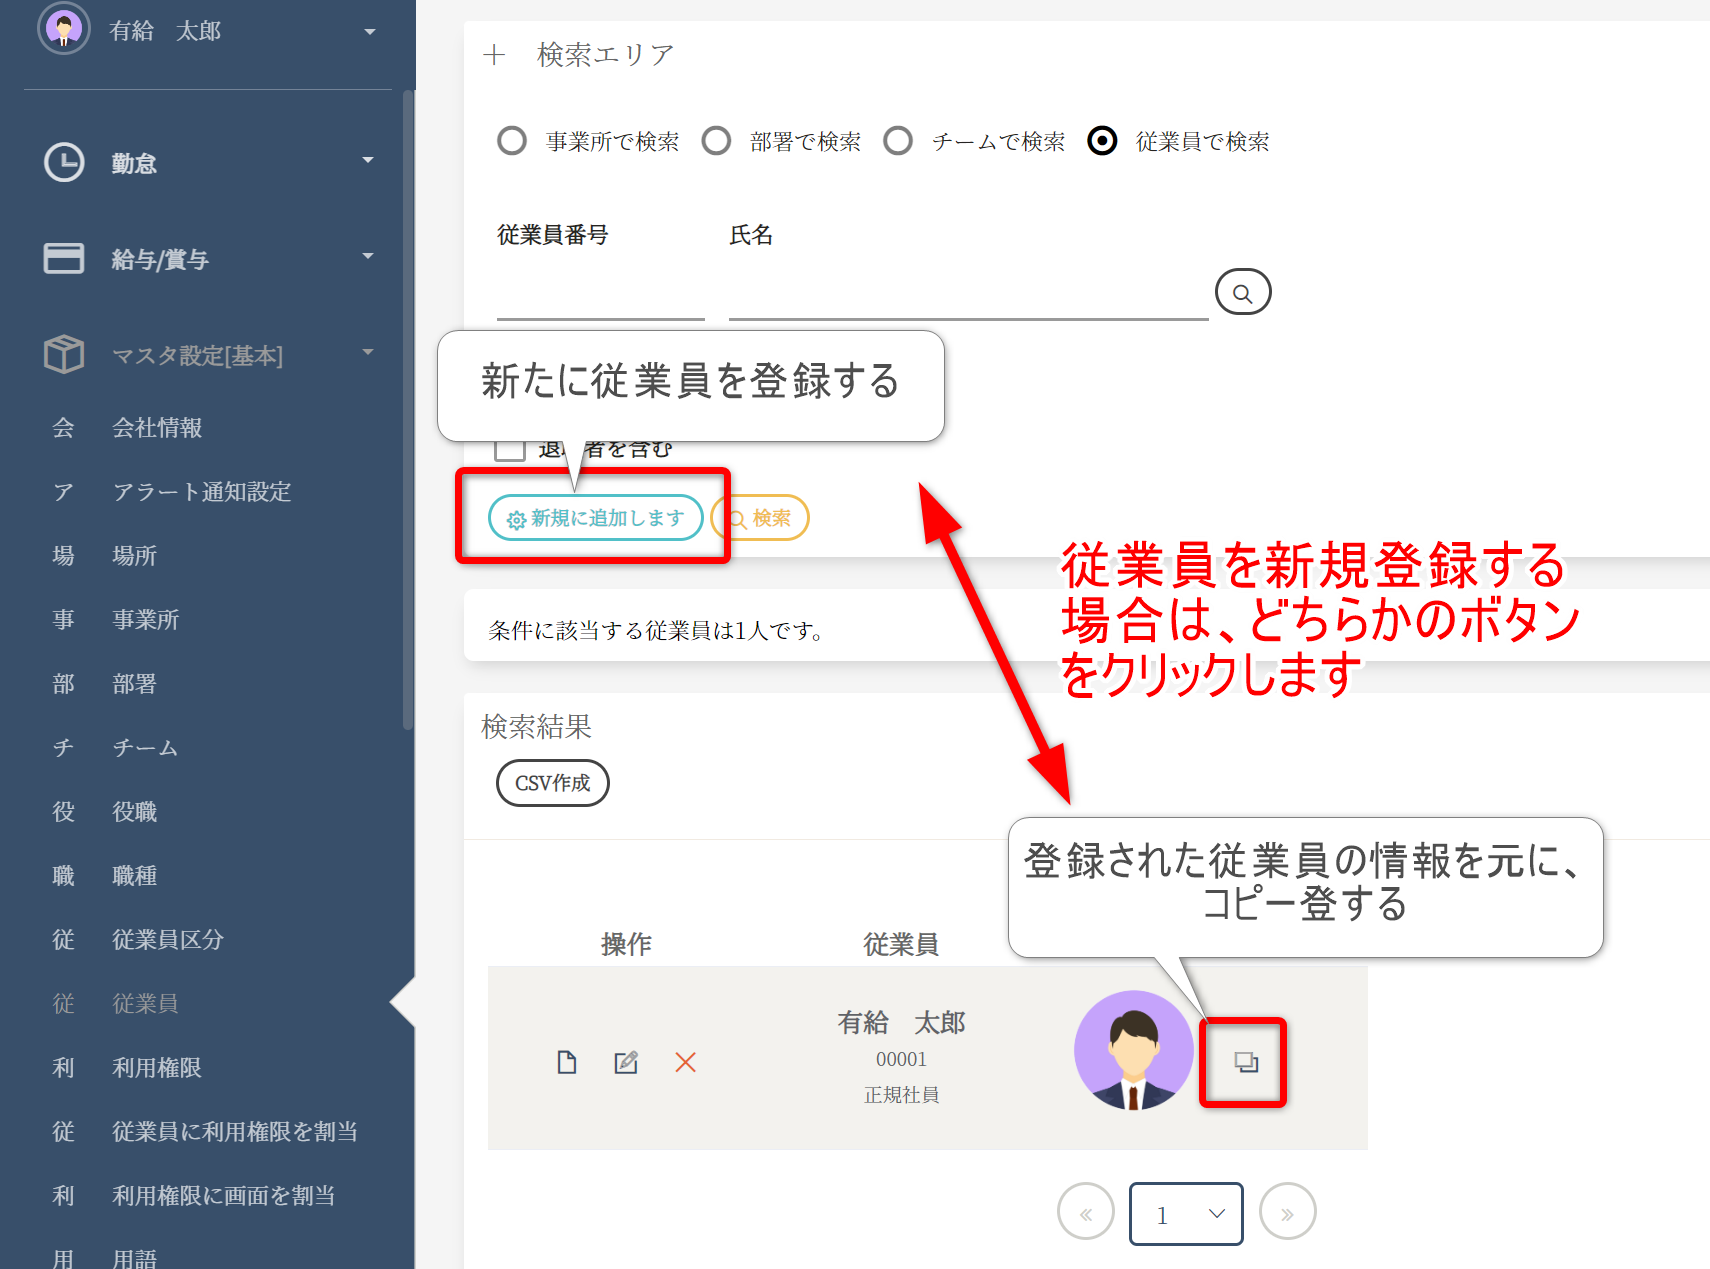
Task: Click the 従業員番号 input field
Action: click(x=600, y=296)
